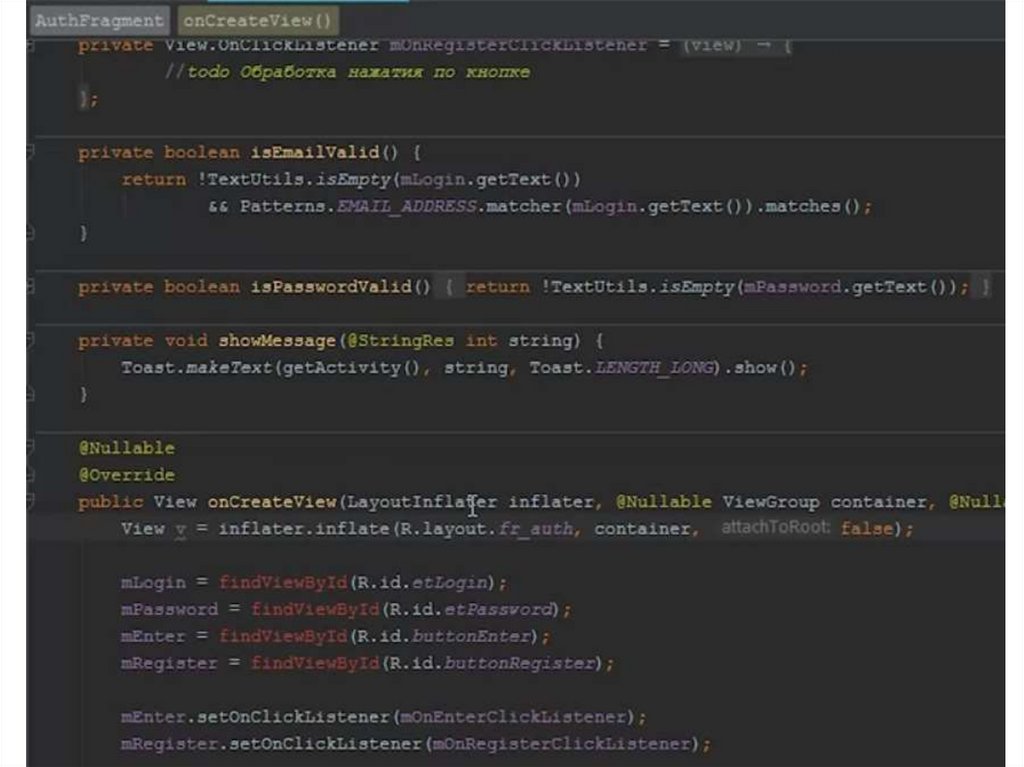
Task: Expand the folded isPasswordValid method gutter marker
Action: 30,287
